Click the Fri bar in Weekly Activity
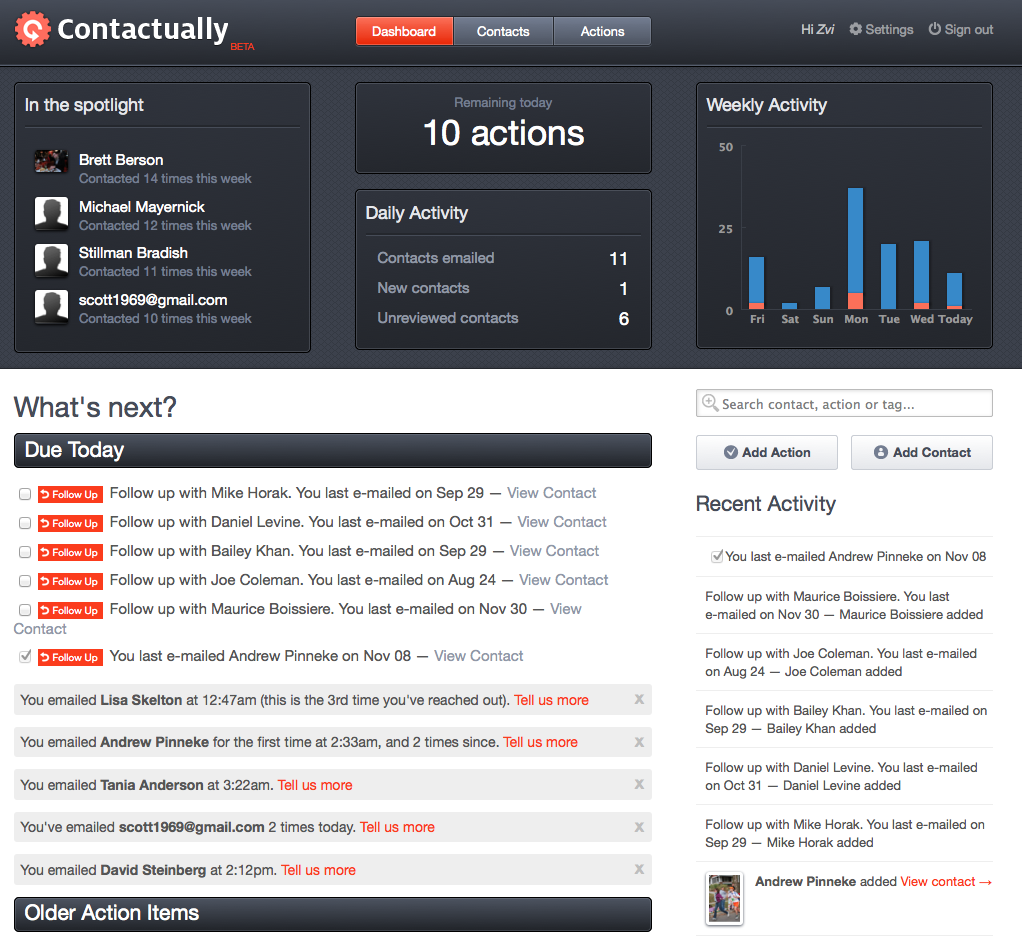 coord(756,283)
